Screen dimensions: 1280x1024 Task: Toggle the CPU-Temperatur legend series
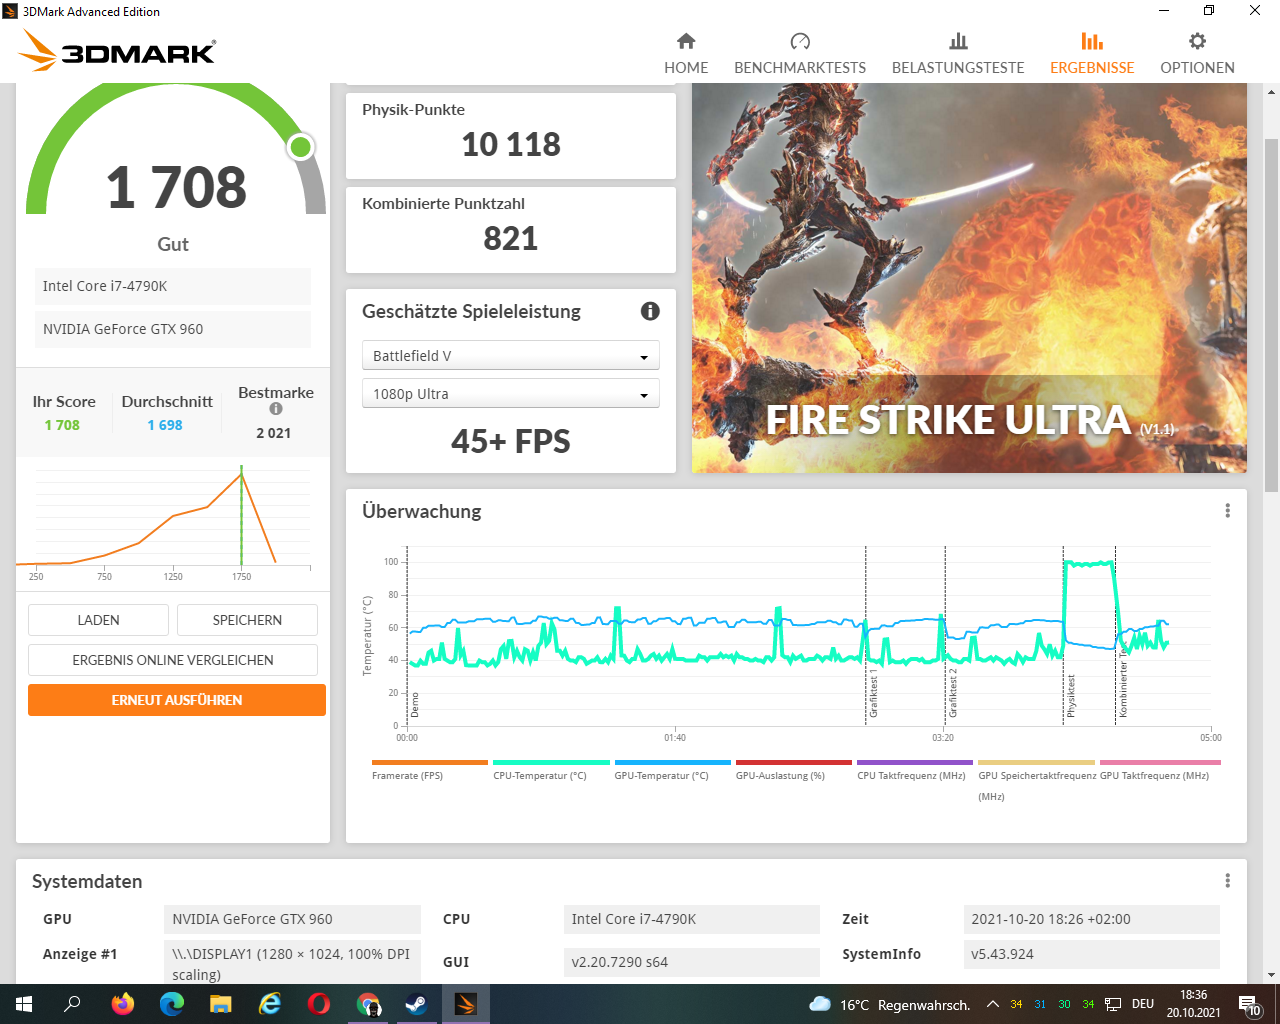pos(551,770)
